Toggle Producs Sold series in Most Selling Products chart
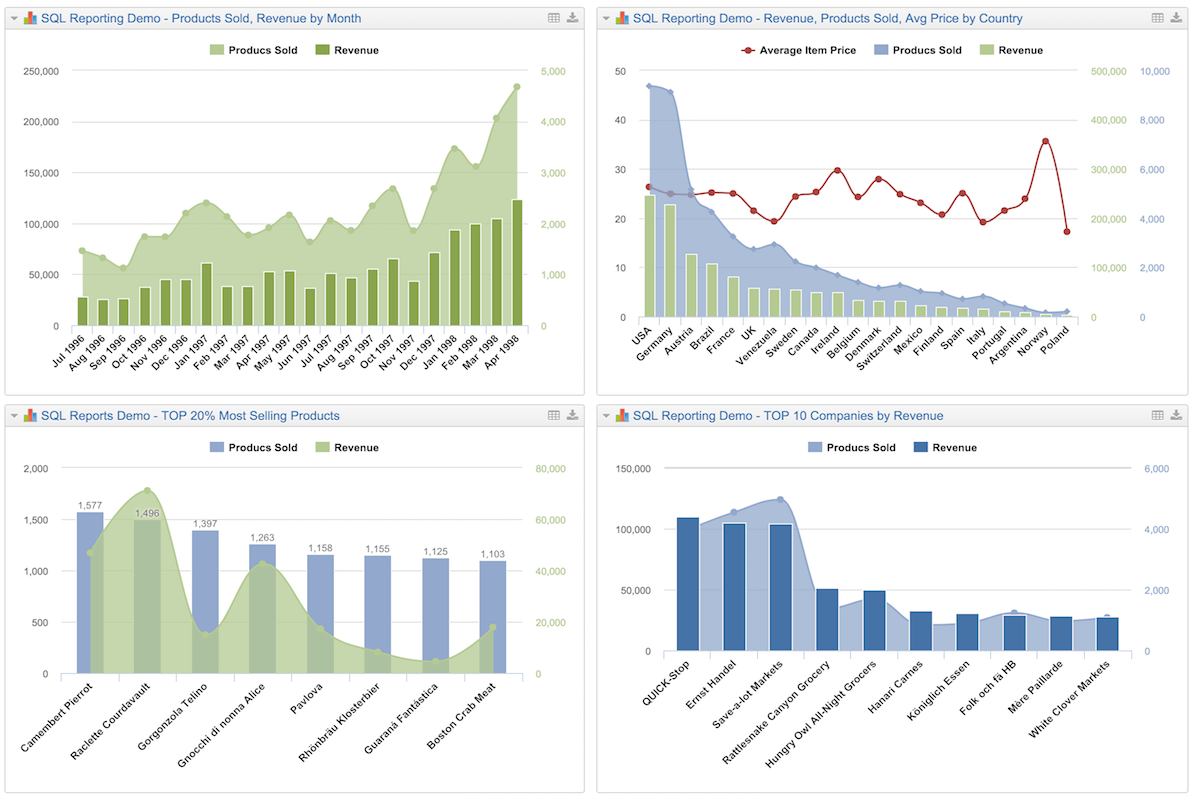This screenshot has width=1200, height=800. click(x=252, y=447)
